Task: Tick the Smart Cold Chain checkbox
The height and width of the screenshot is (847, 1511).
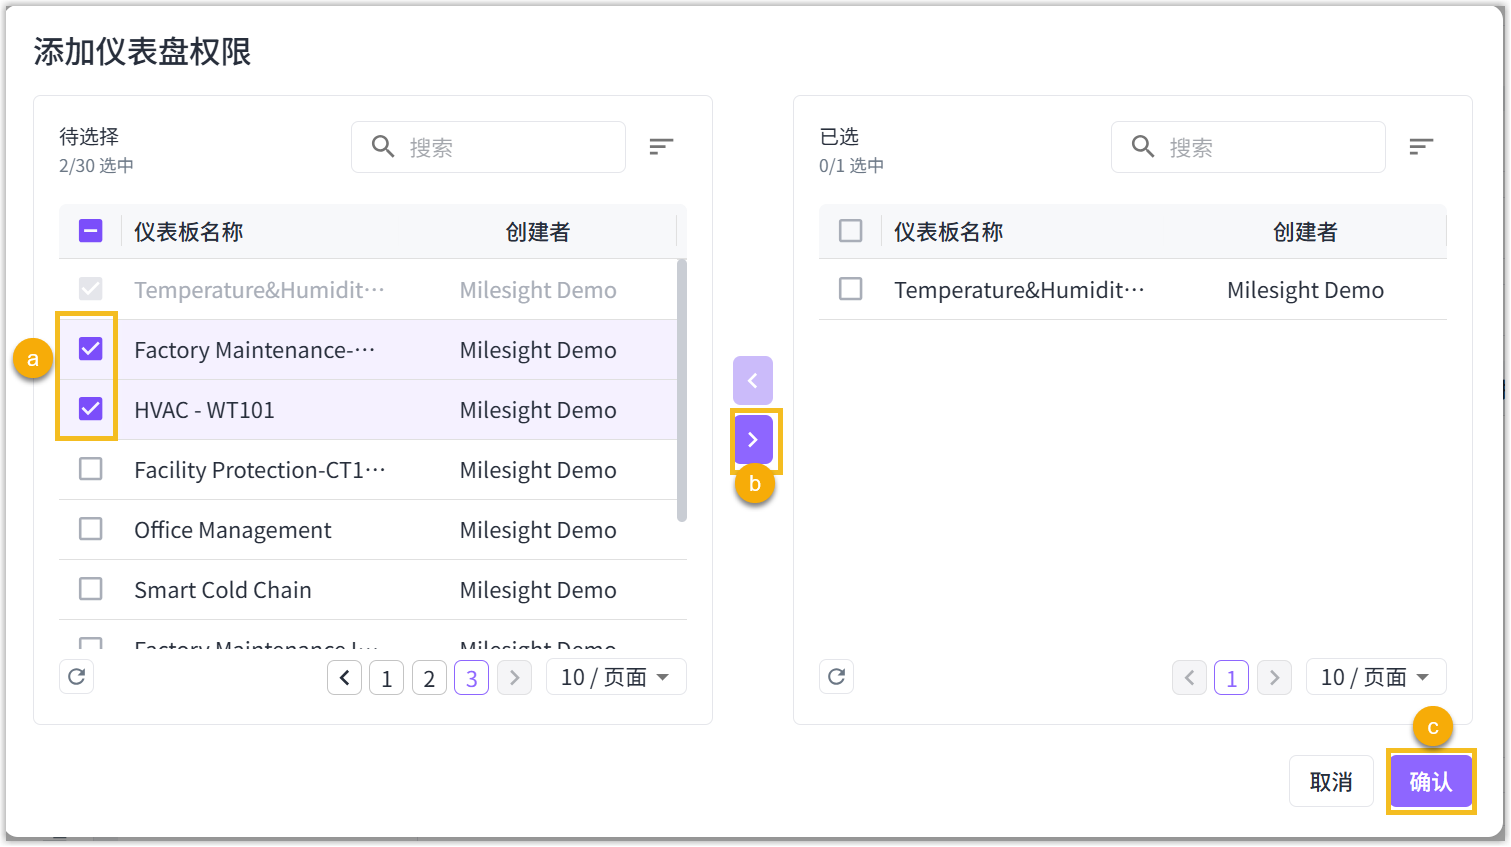Action: pos(91,589)
